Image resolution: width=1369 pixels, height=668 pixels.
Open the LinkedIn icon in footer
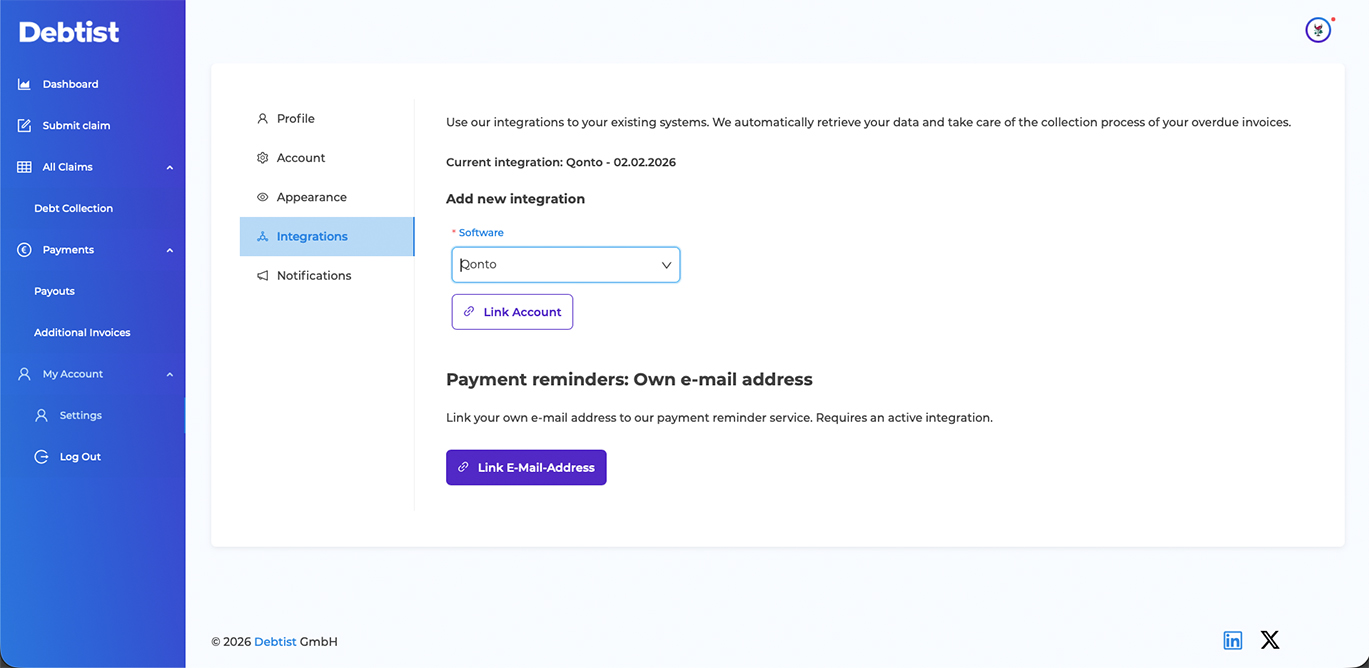coord(1233,640)
